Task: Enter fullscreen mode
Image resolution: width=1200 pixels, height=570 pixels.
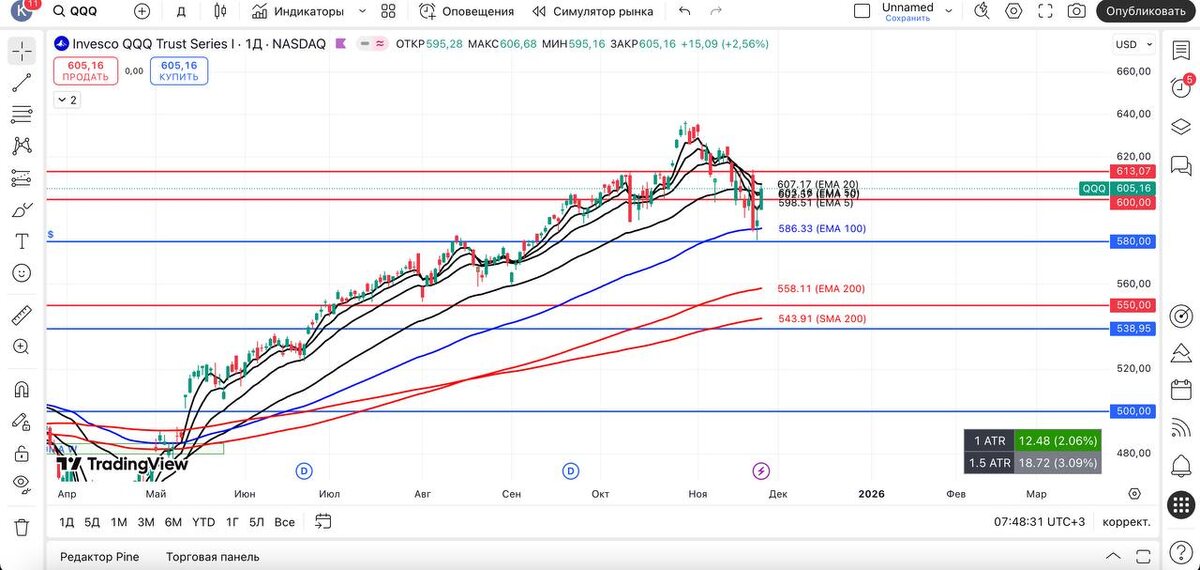Action: [x=1045, y=11]
